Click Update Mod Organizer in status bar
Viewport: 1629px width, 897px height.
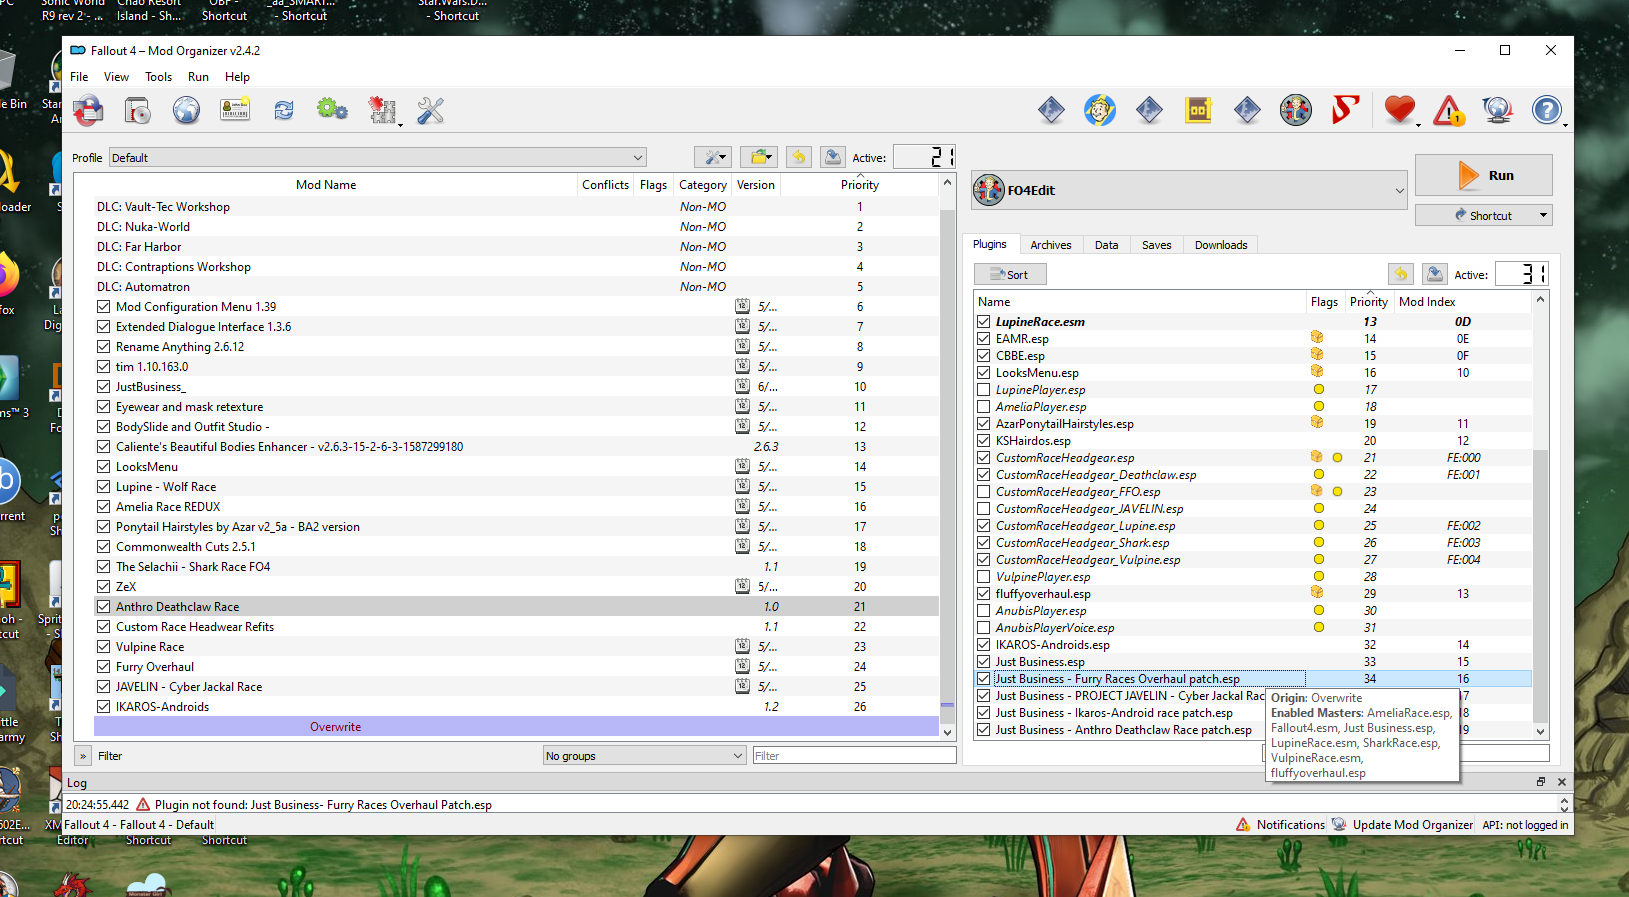pos(1412,825)
